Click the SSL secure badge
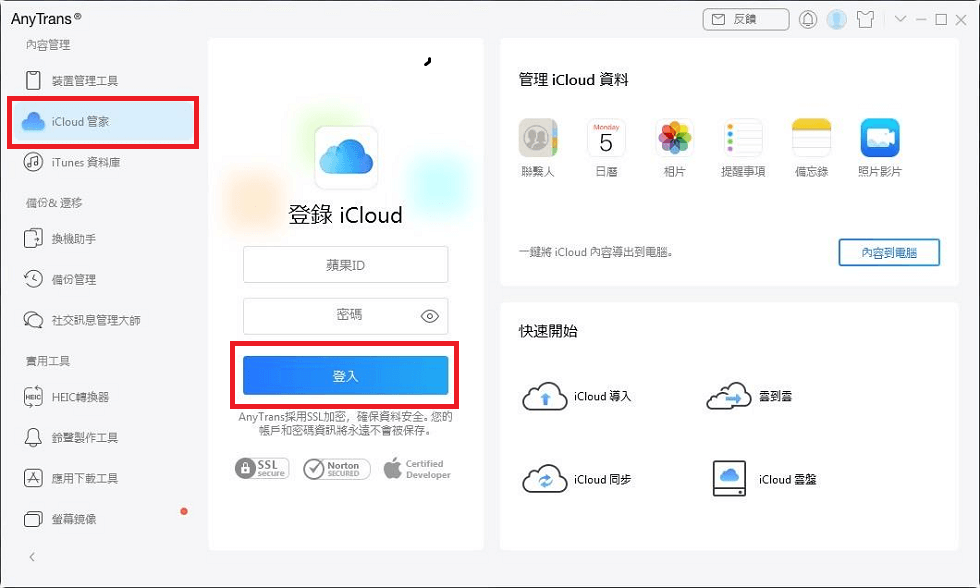Screen dimensions: 980x588 [x=262, y=468]
